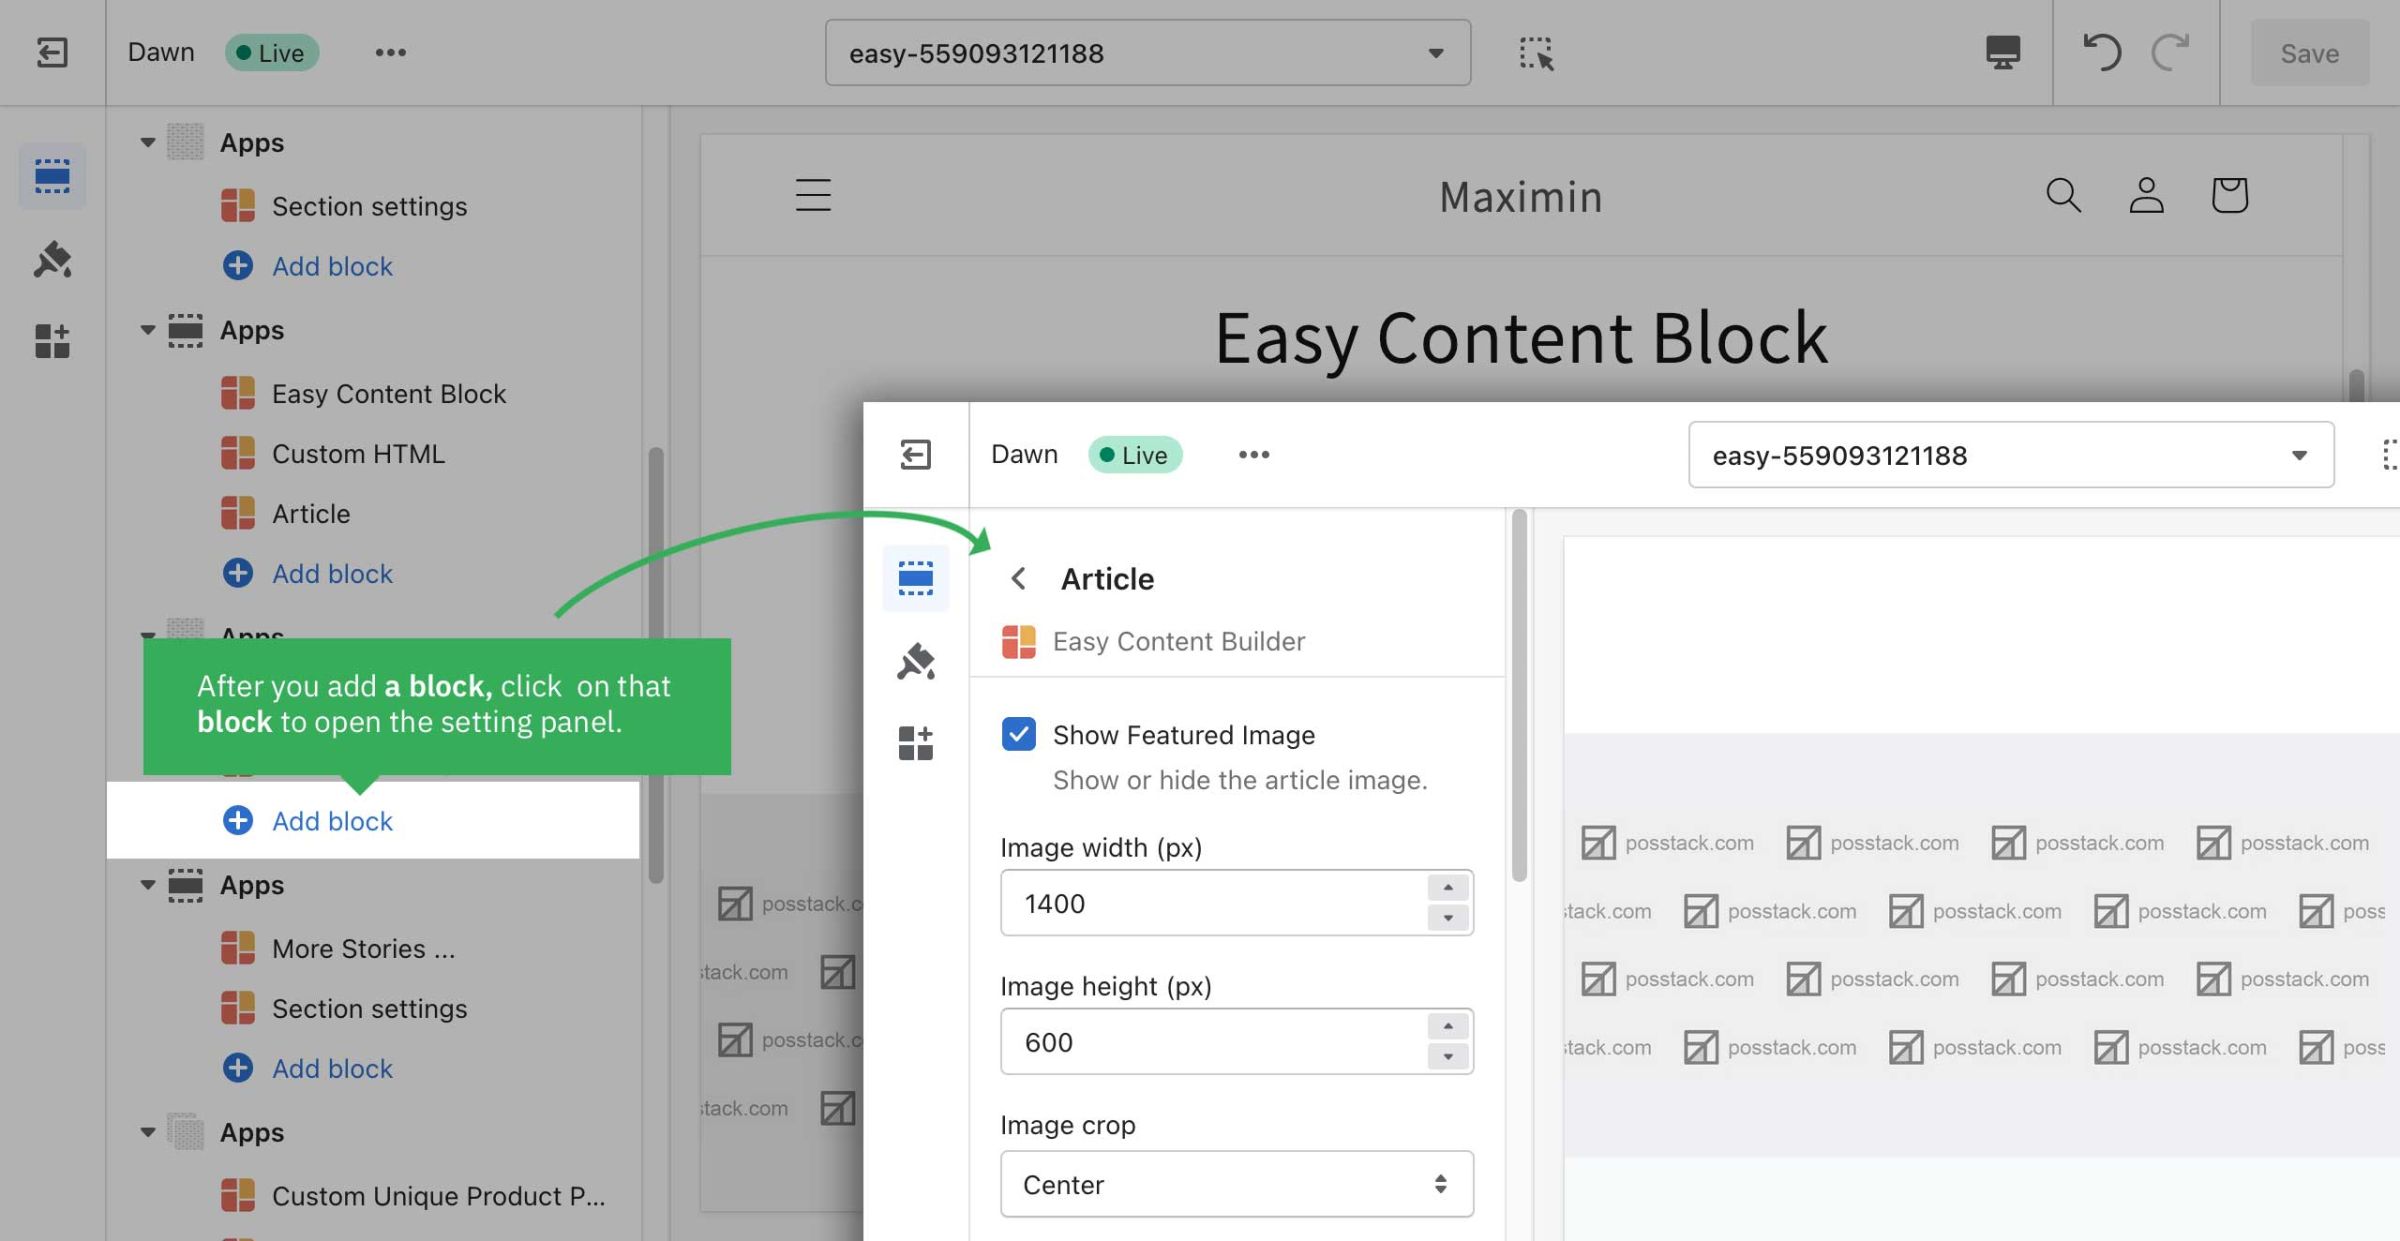Open theme settings paintbrush icon in left sidebar
This screenshot has width=2400, height=1241.
(x=52, y=260)
